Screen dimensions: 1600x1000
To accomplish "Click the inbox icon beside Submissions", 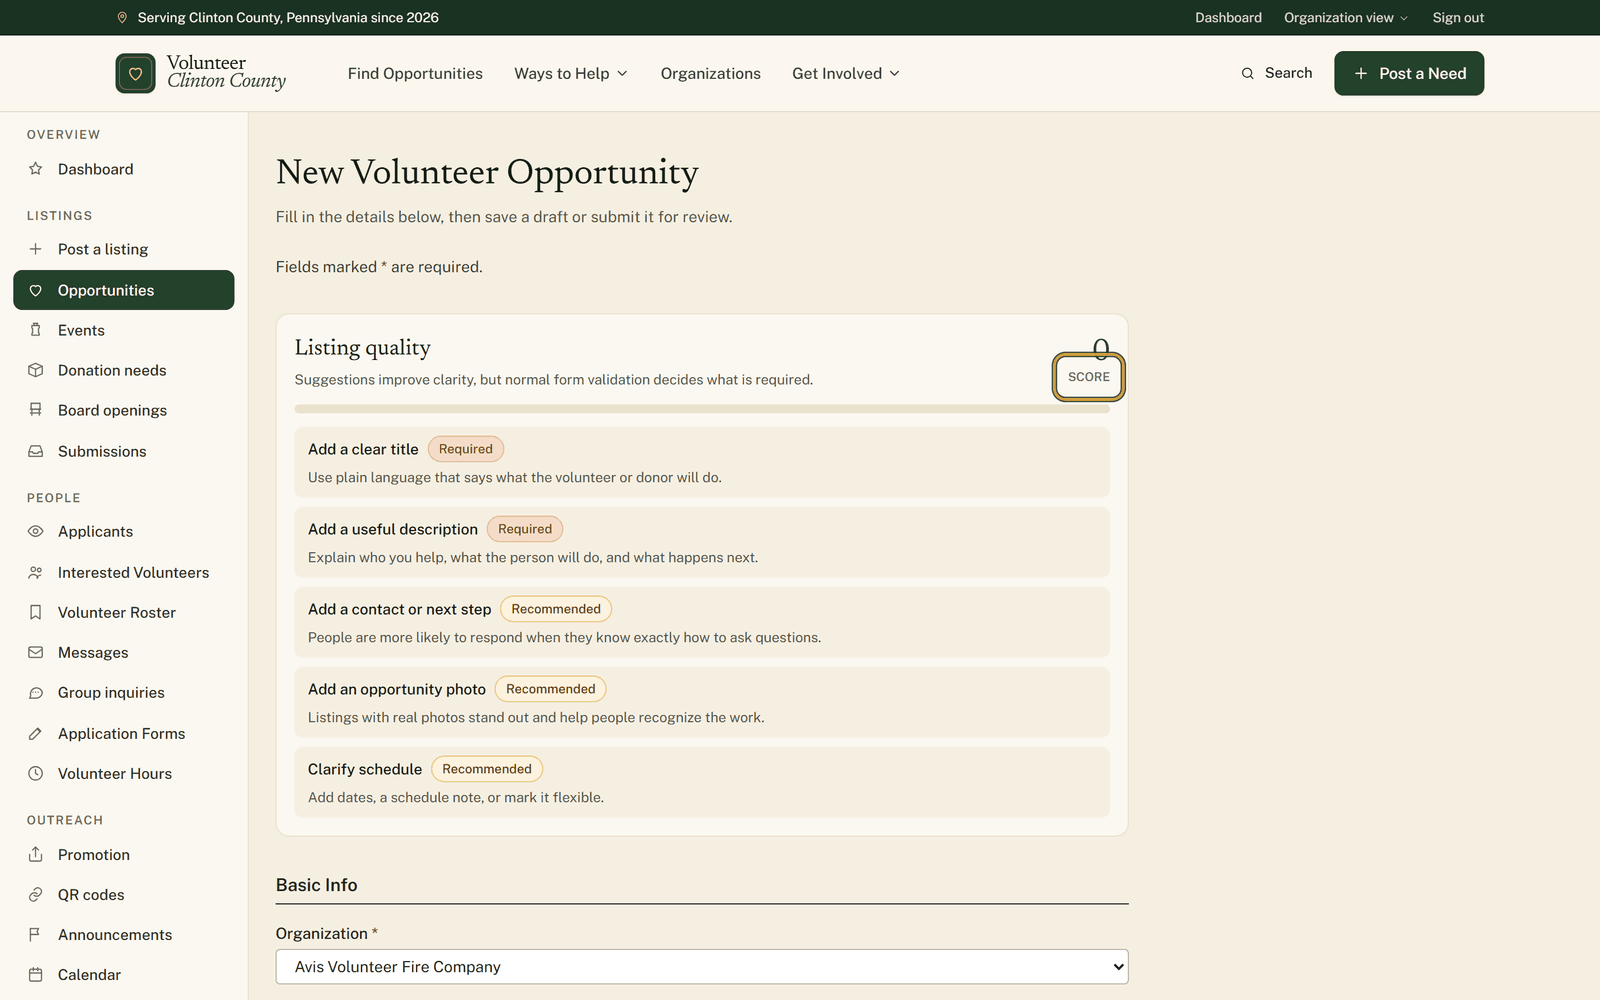I will (36, 451).
